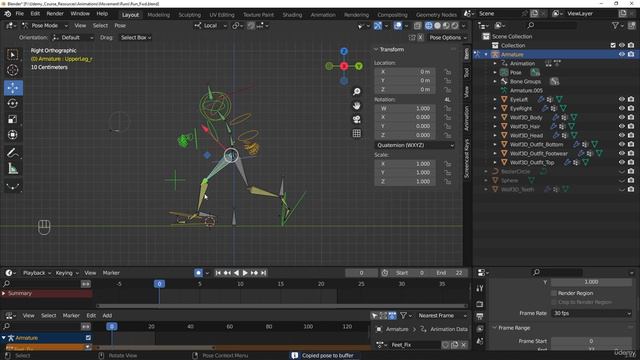Screen dimensions: 640x360
Task: Open Quaternion (WXYZ) rotation mode dropdown
Action: click(415, 145)
